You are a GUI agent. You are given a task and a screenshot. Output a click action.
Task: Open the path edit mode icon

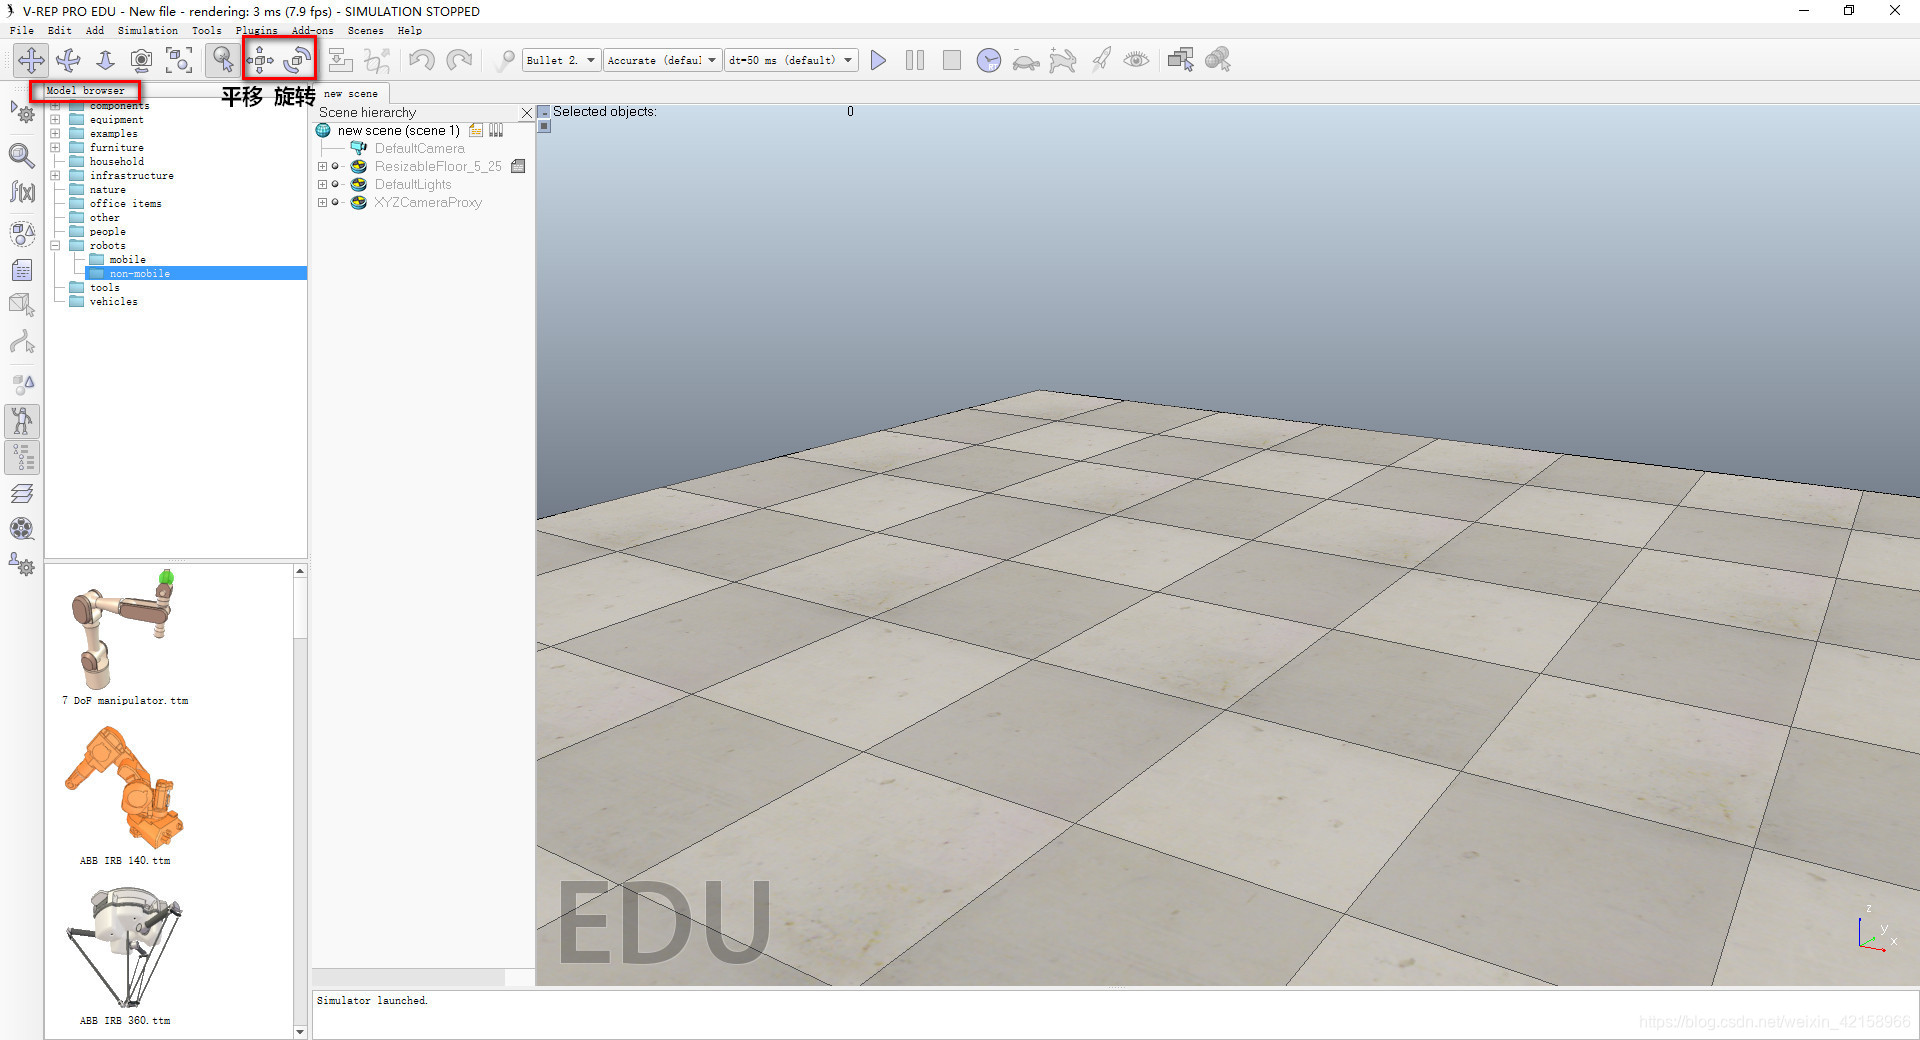(22, 343)
